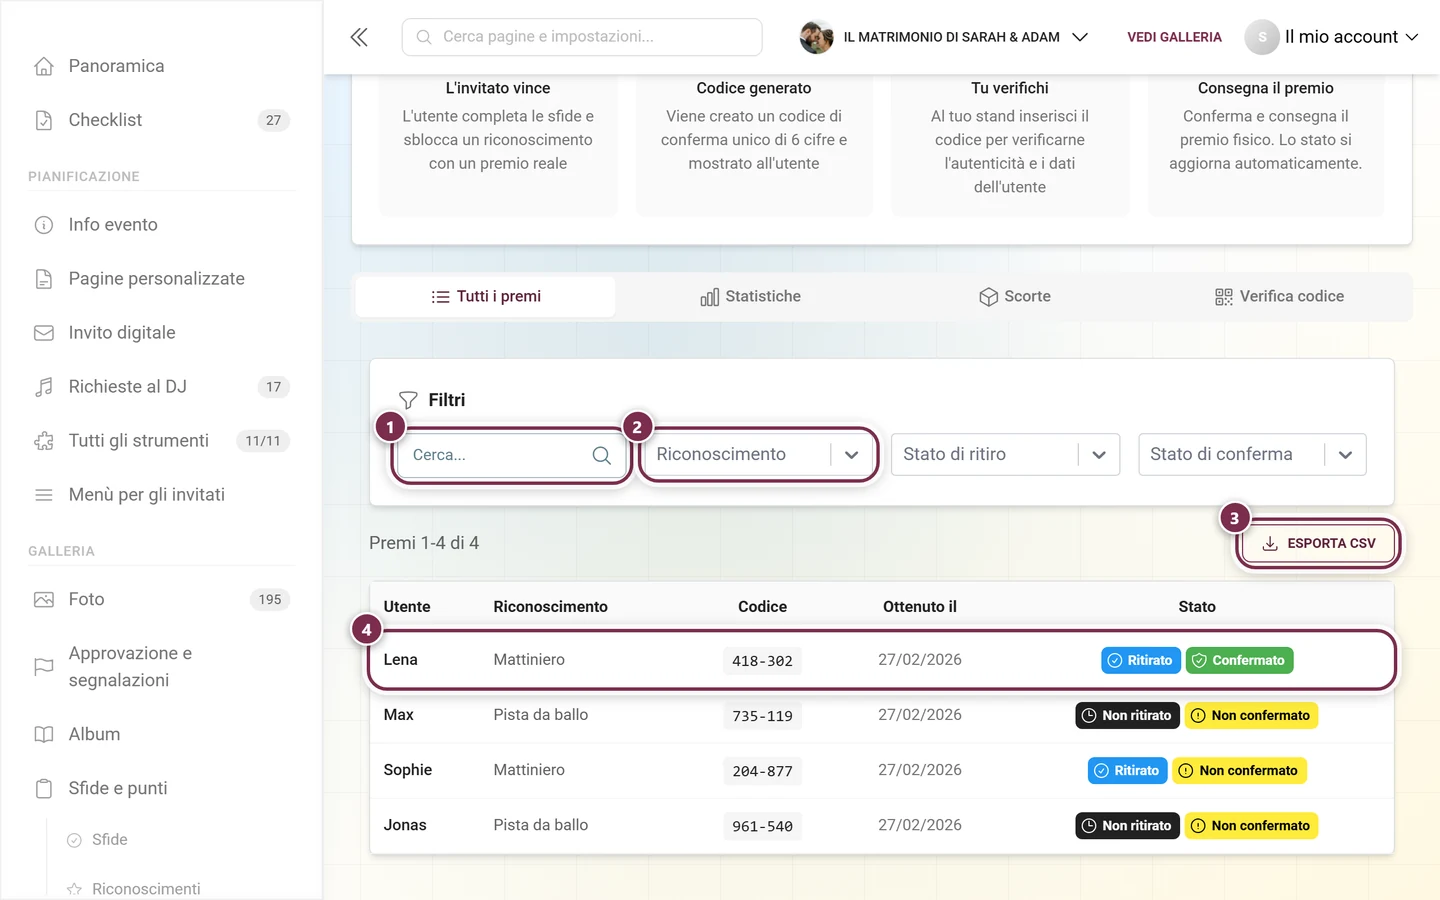Click the Checklist document icon
Image resolution: width=1440 pixels, height=900 pixels.
[44, 120]
